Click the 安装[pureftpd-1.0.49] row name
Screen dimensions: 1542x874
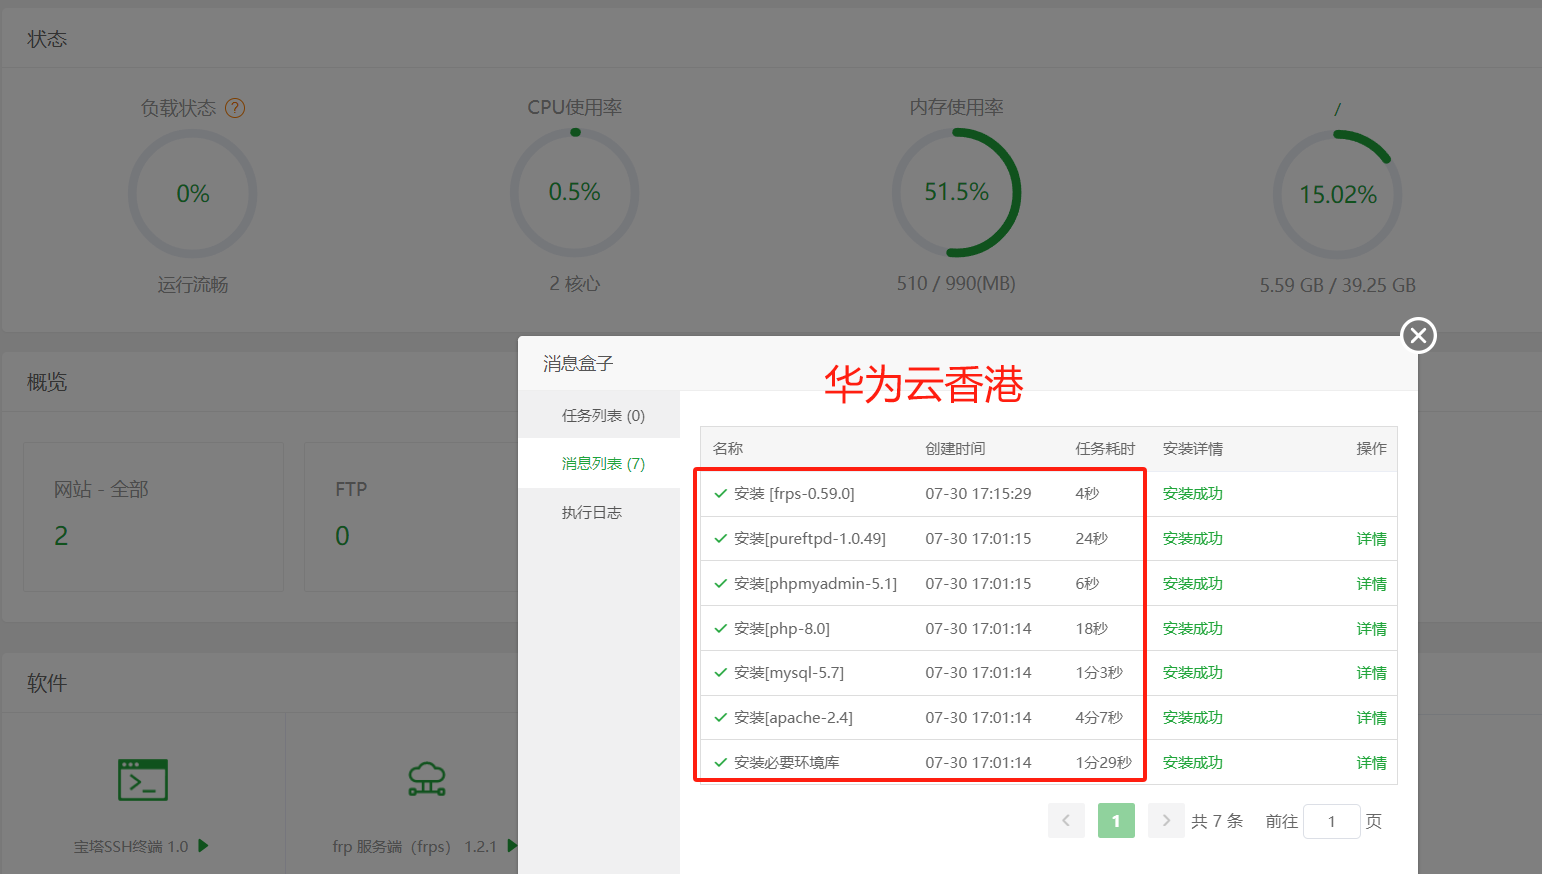(810, 539)
